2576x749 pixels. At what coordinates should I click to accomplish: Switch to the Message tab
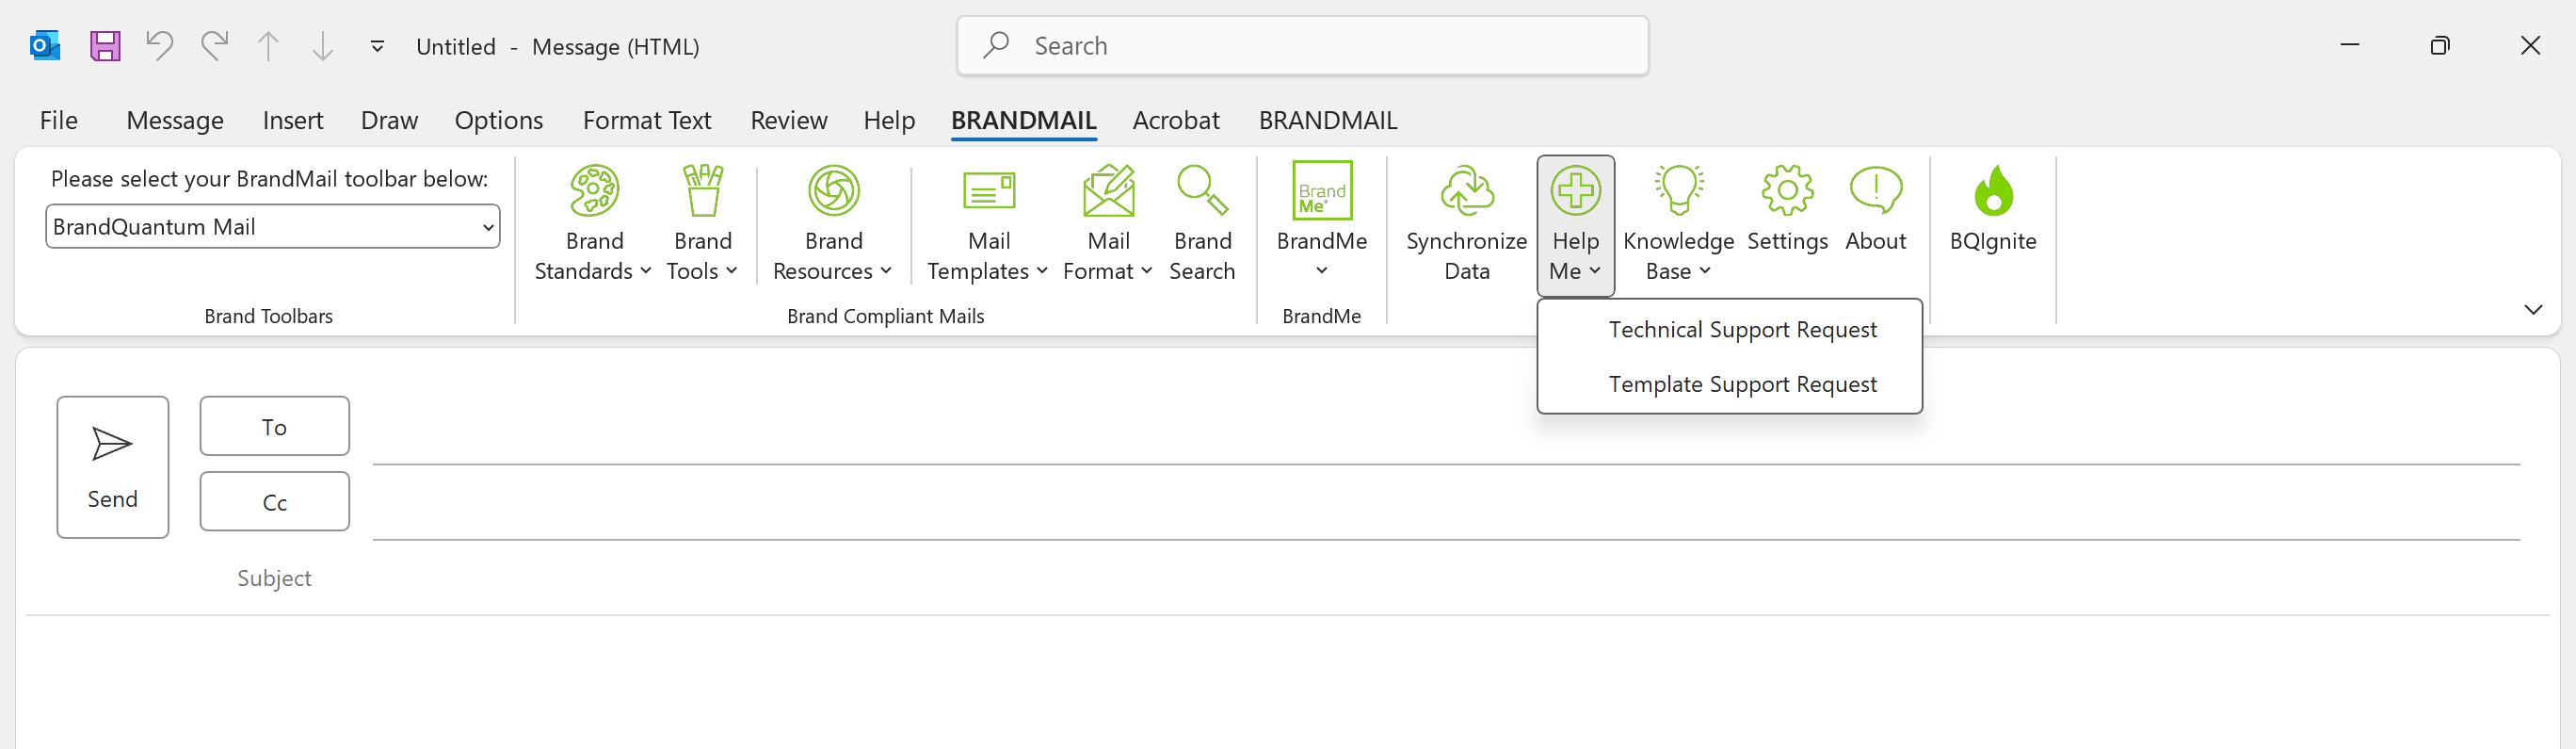click(x=175, y=120)
